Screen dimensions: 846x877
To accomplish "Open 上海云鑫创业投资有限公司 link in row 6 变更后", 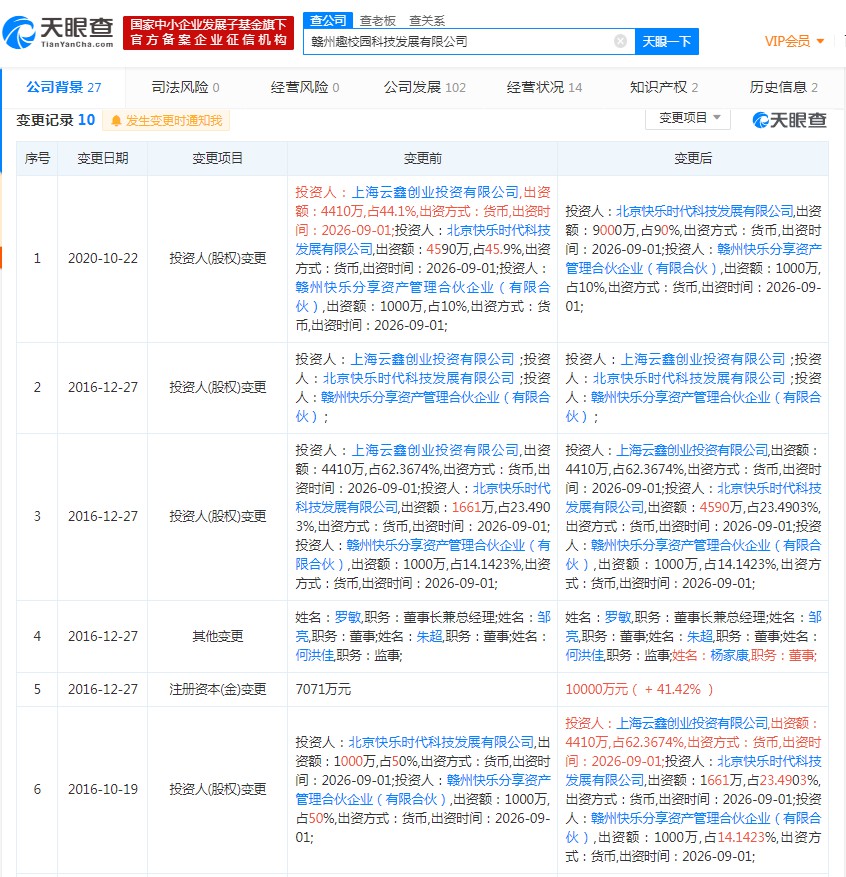I will coord(692,723).
